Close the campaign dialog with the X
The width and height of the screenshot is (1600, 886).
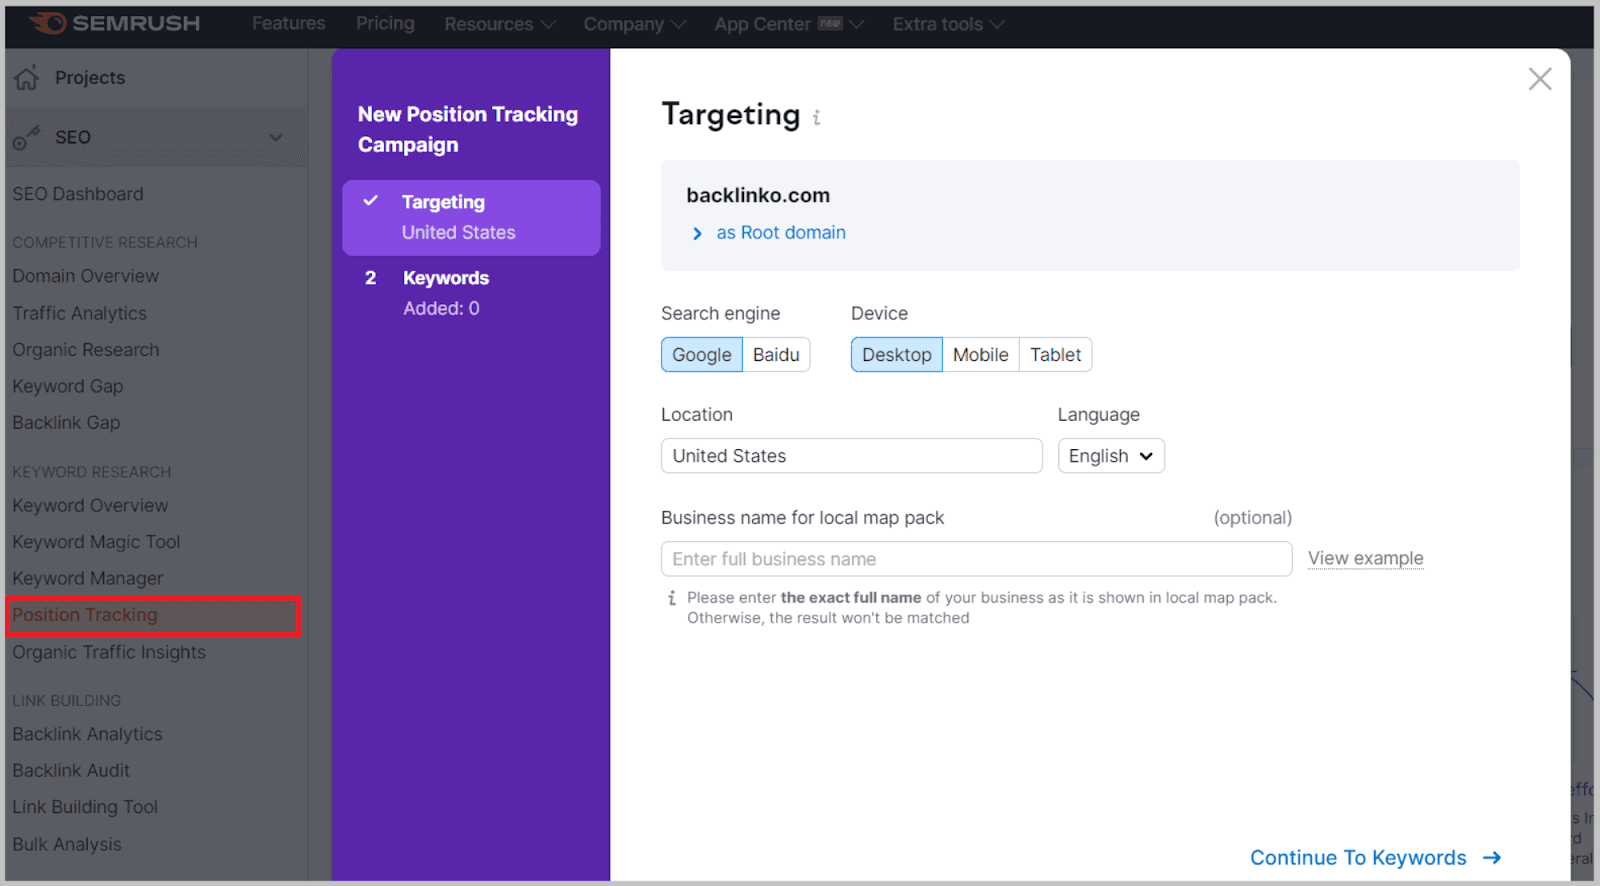1540,79
